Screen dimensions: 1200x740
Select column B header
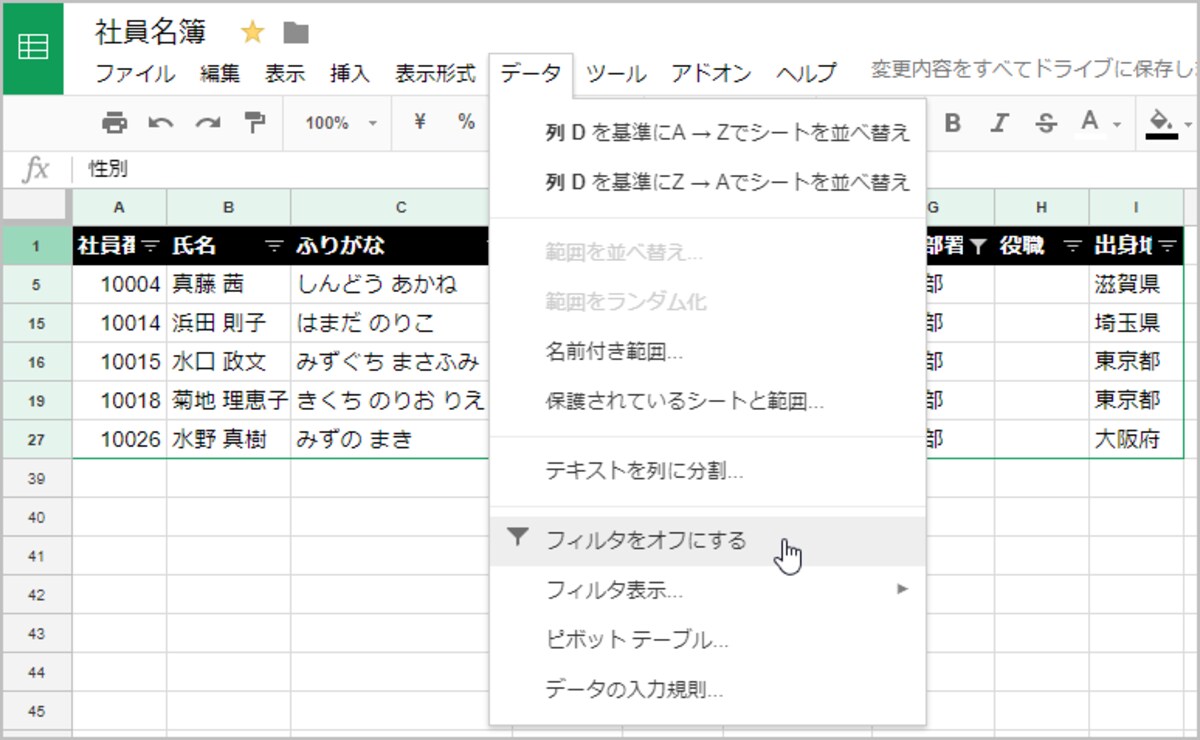pos(228,207)
